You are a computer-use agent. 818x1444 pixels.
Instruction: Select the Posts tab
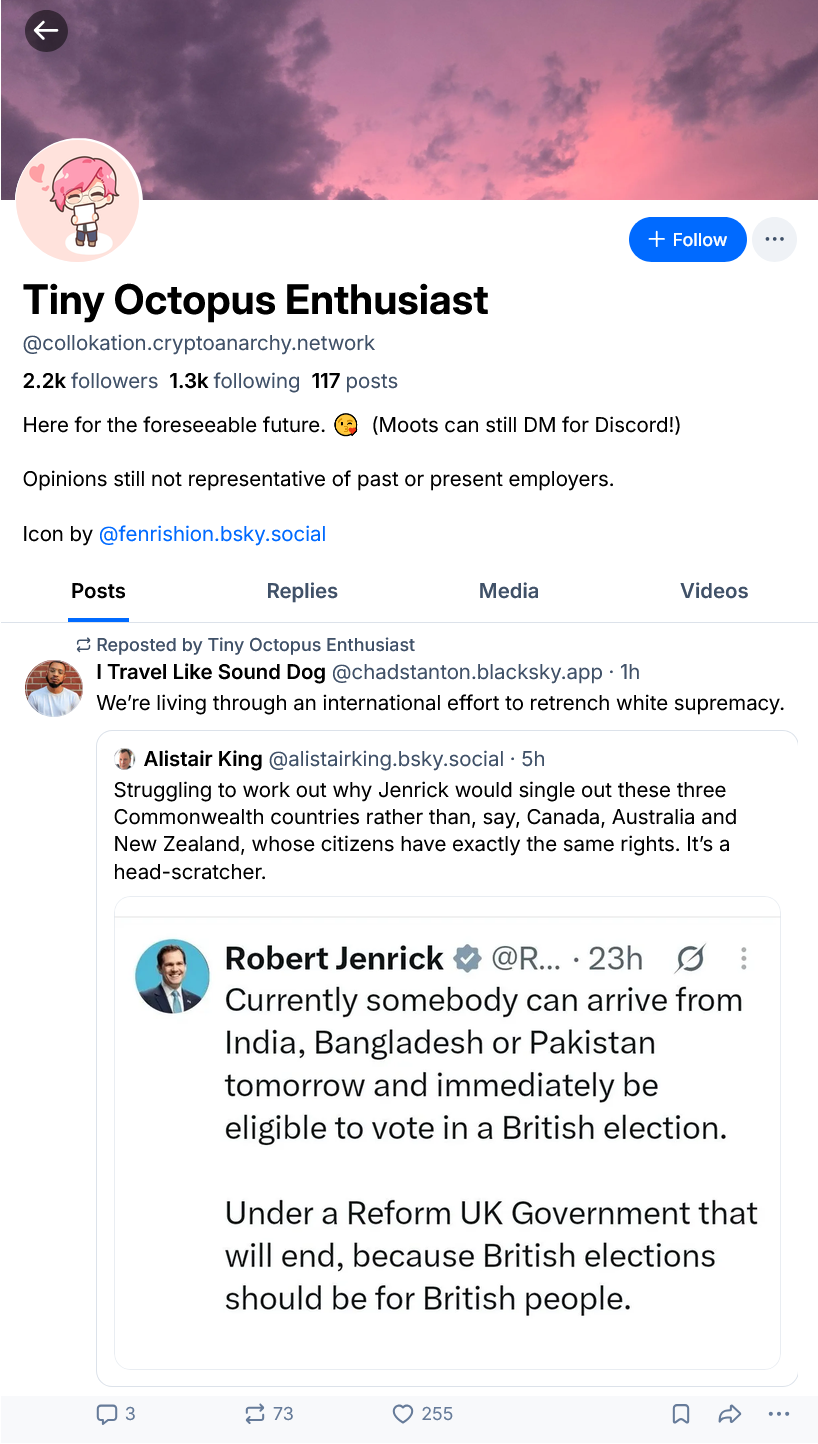click(98, 591)
